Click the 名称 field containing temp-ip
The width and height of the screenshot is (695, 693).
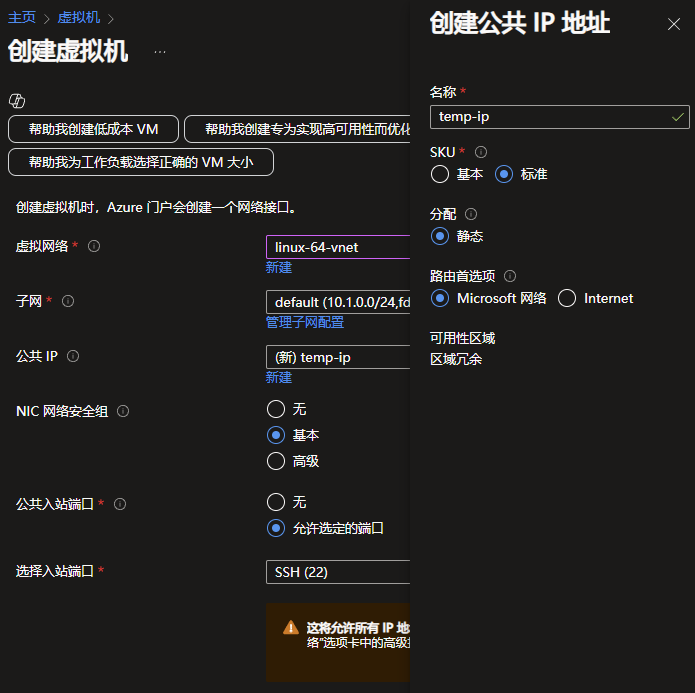[550, 117]
